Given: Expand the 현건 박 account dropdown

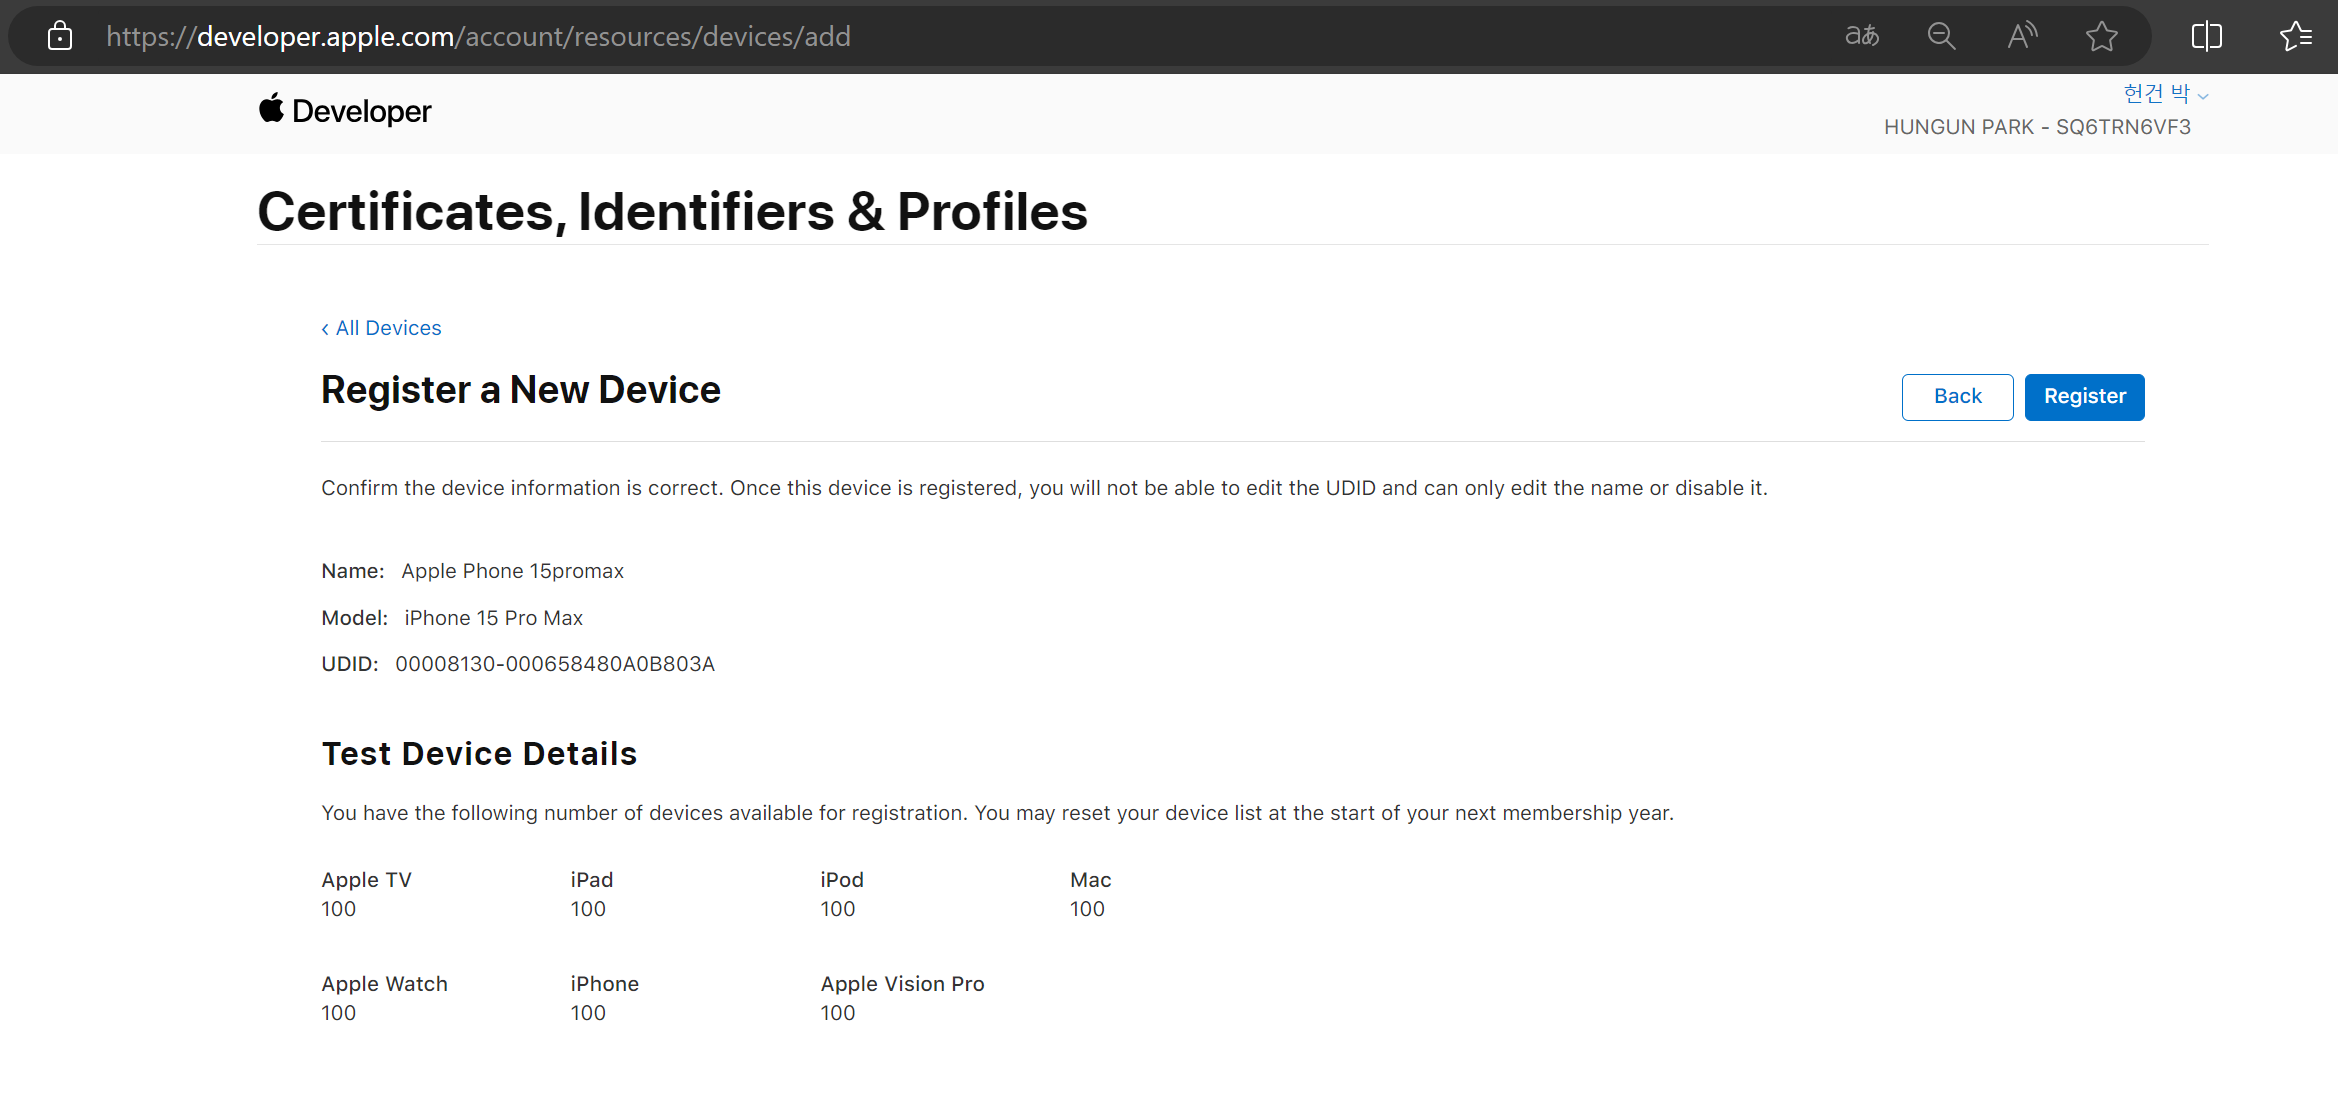Looking at the screenshot, I should pos(2166,93).
